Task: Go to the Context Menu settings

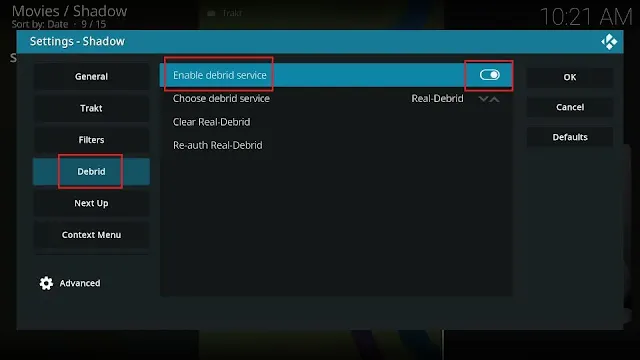Action: [x=91, y=235]
